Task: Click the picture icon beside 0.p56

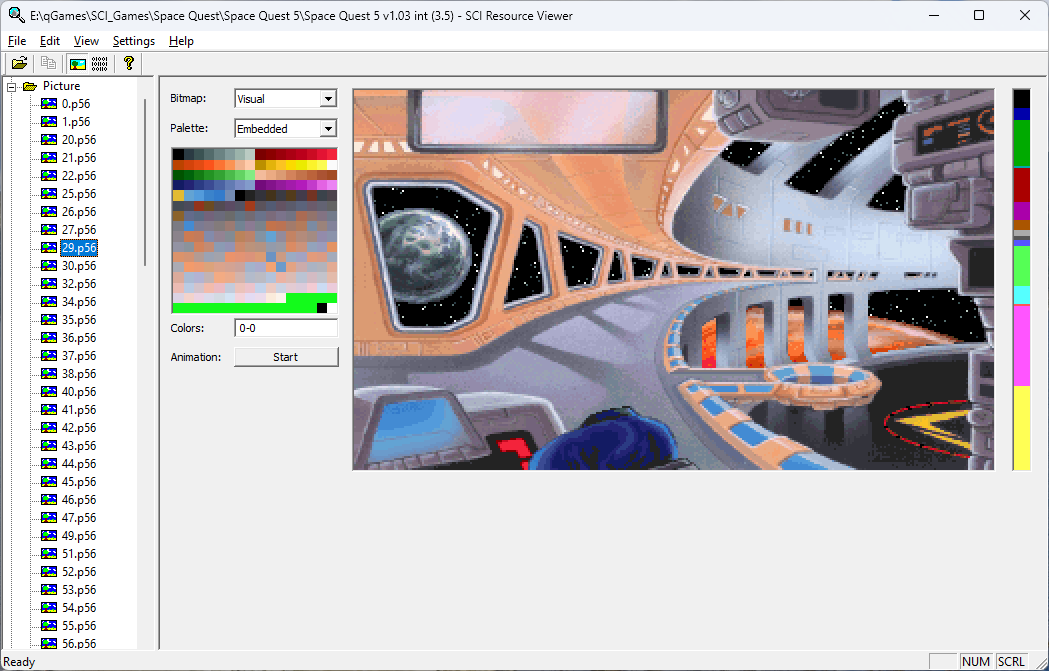Action: tap(49, 104)
